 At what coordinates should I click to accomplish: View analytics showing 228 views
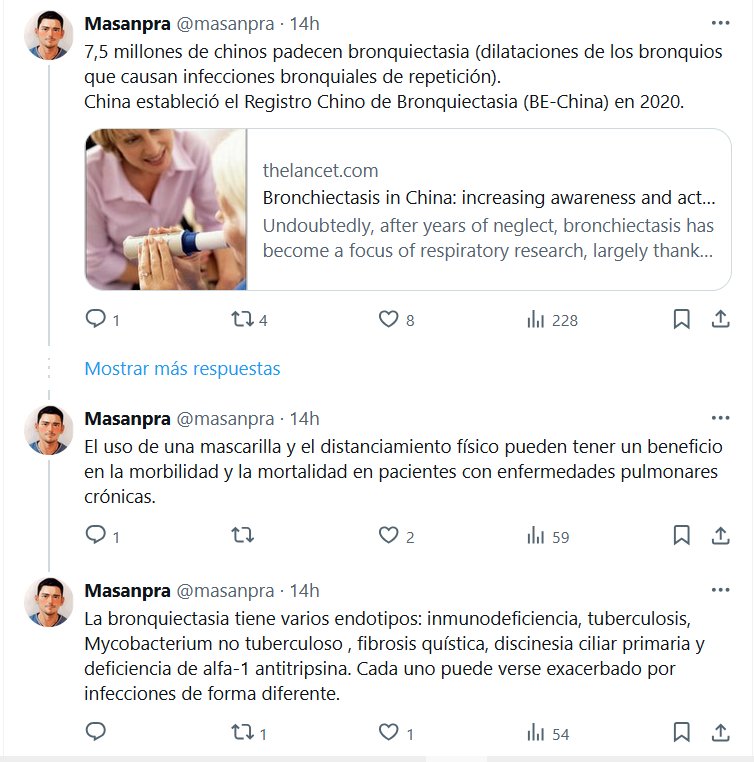(552, 320)
